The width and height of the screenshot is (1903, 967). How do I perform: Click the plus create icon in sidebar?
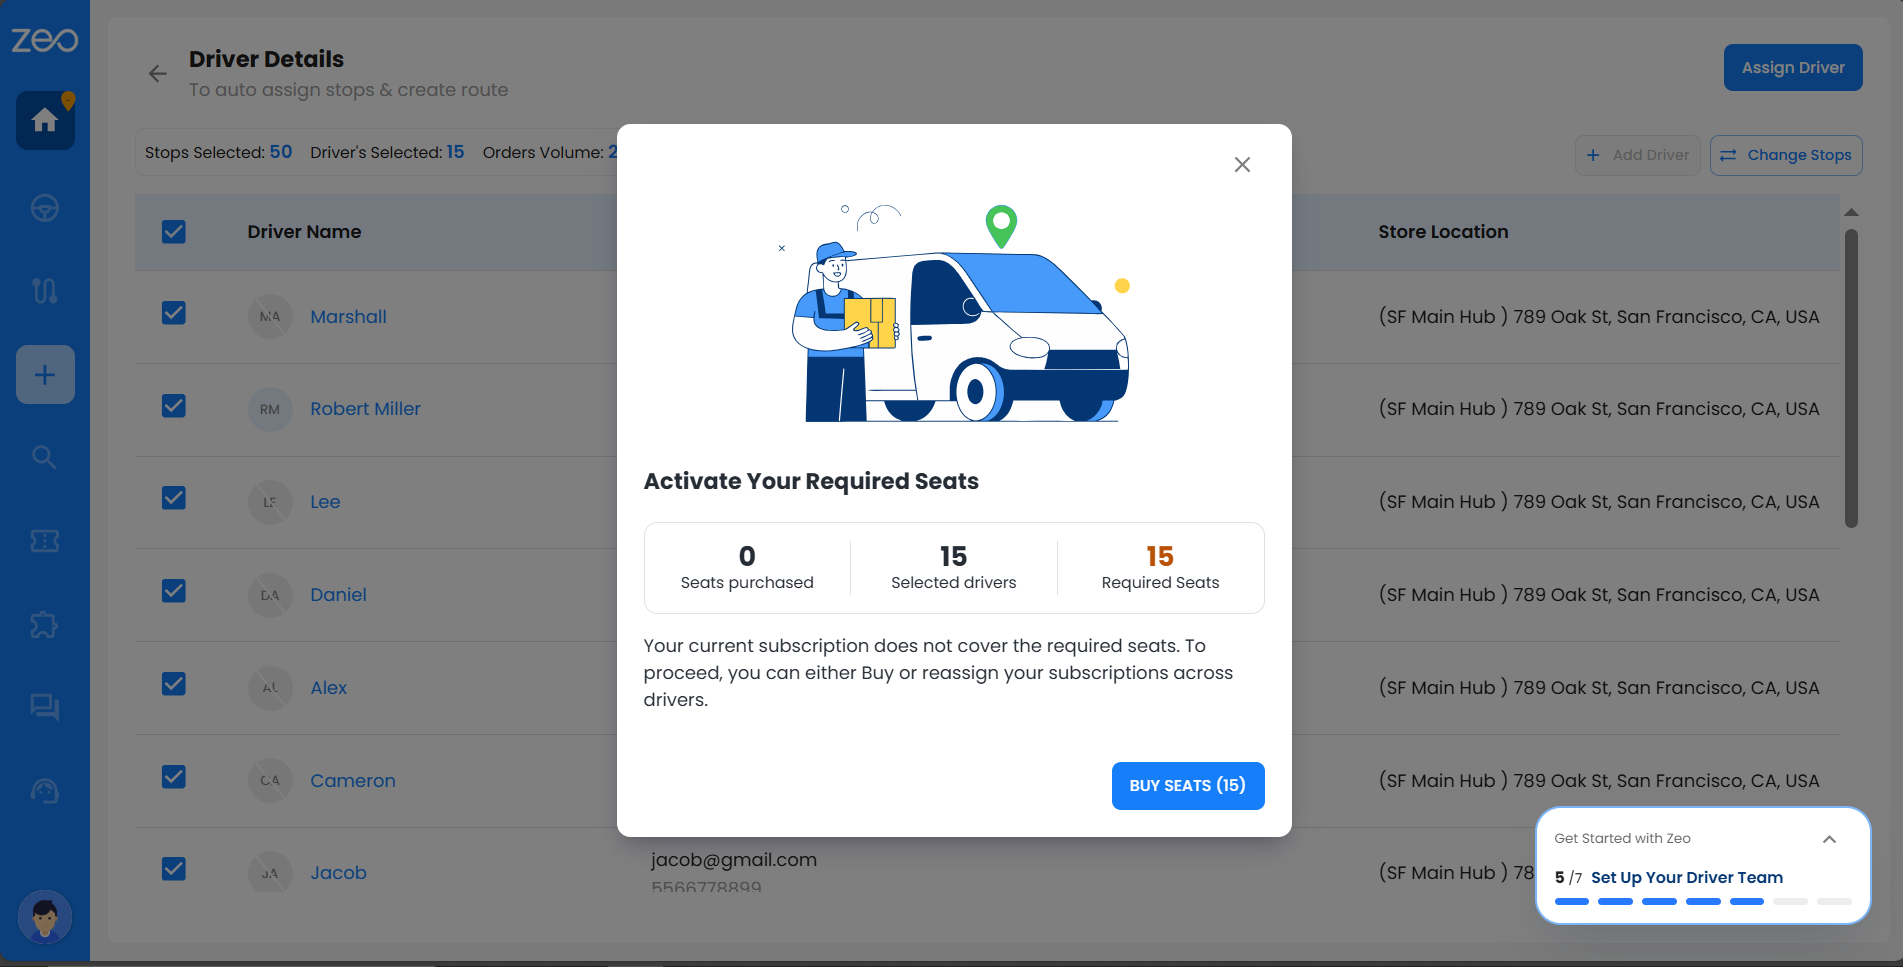click(45, 375)
